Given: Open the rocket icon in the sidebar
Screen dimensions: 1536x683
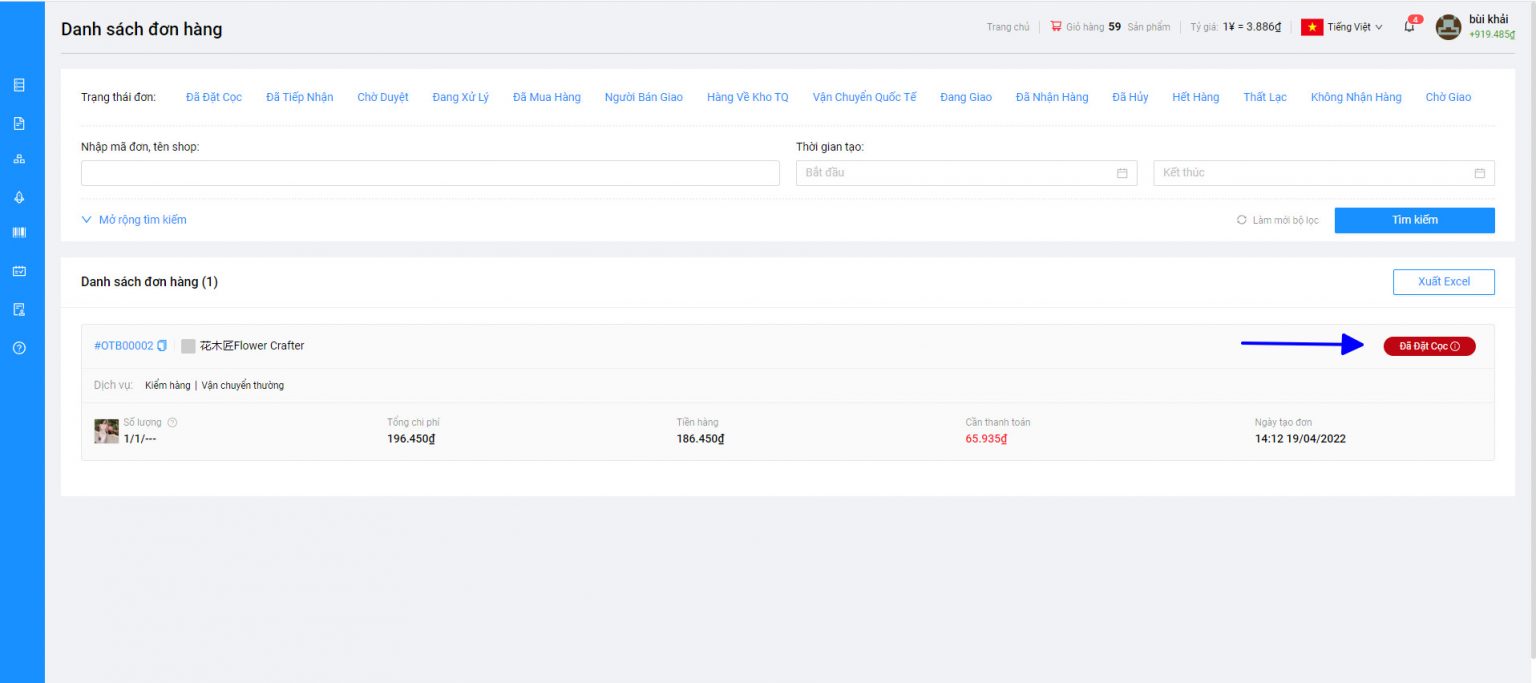Looking at the screenshot, I should pyautogui.click(x=19, y=197).
